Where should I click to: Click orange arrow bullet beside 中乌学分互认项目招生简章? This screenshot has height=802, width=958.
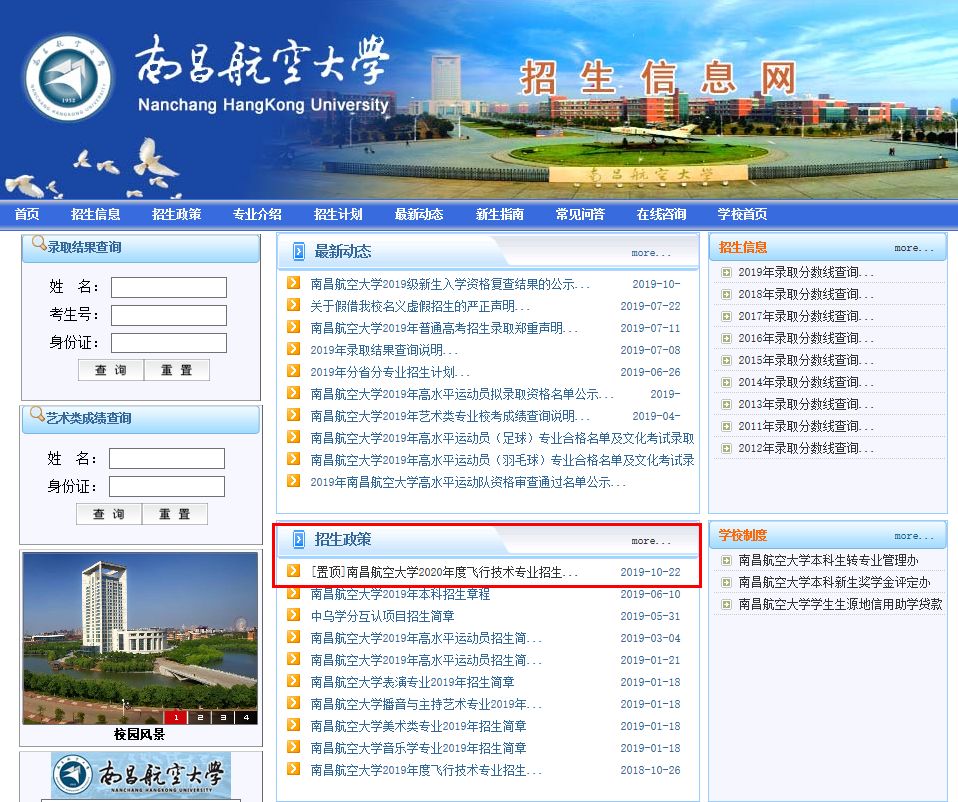pyautogui.click(x=294, y=615)
